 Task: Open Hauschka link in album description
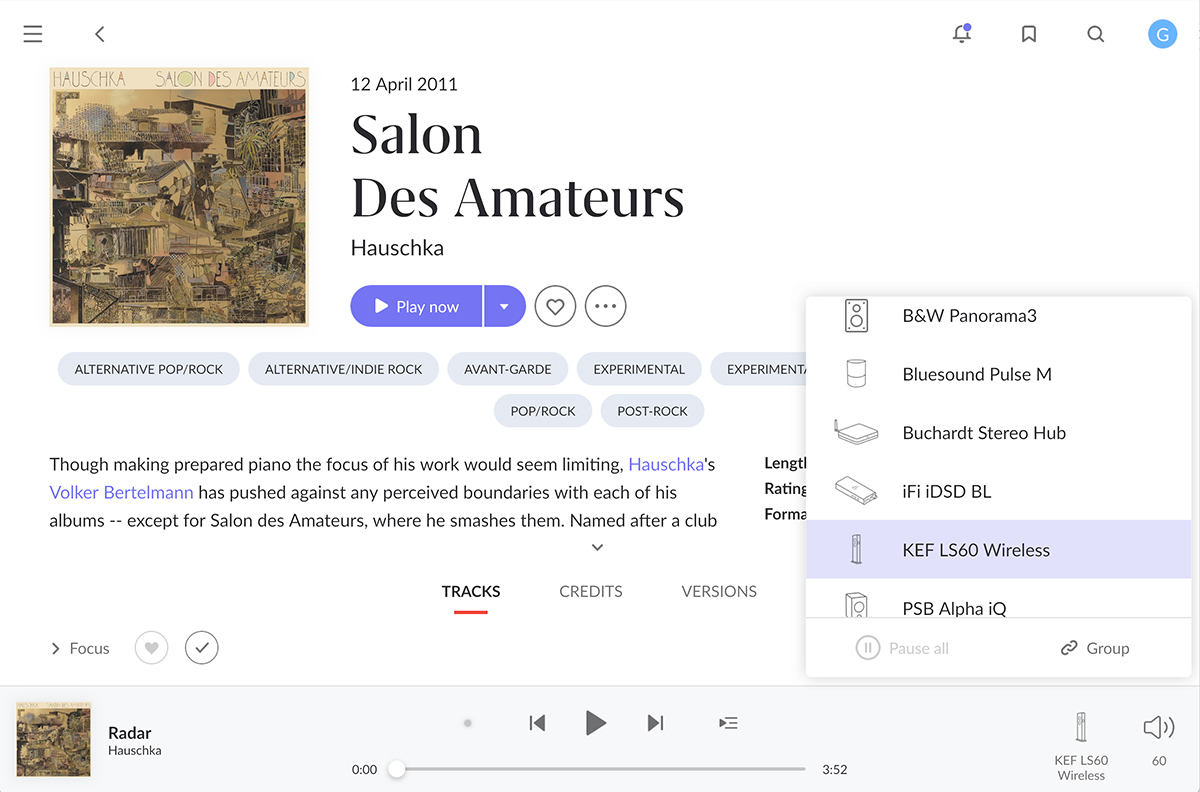[x=666, y=464]
